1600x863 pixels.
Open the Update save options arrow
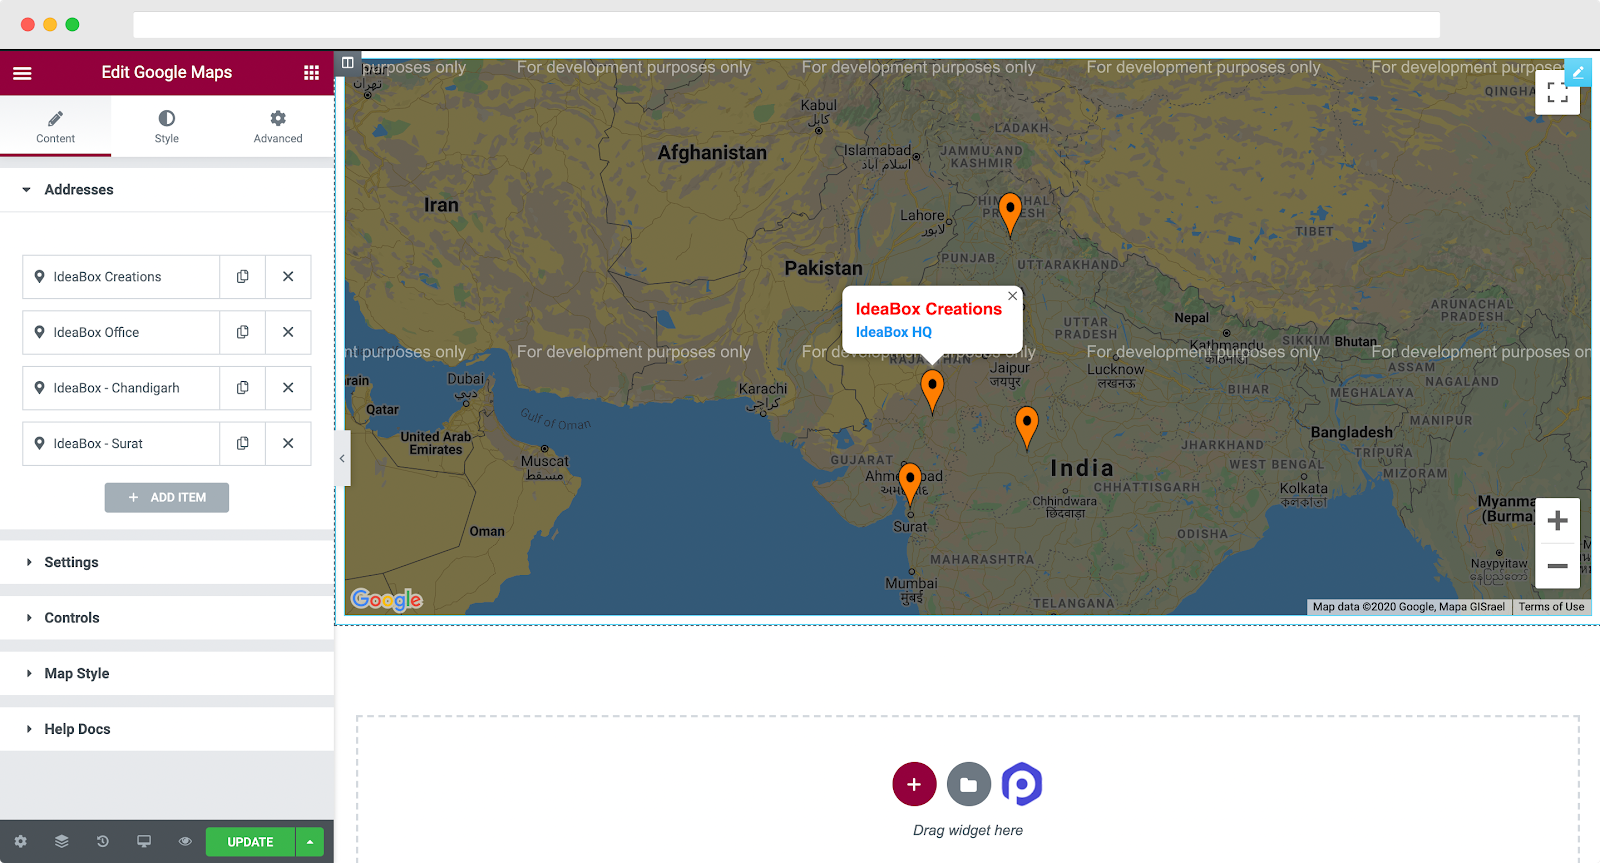pyautogui.click(x=310, y=842)
